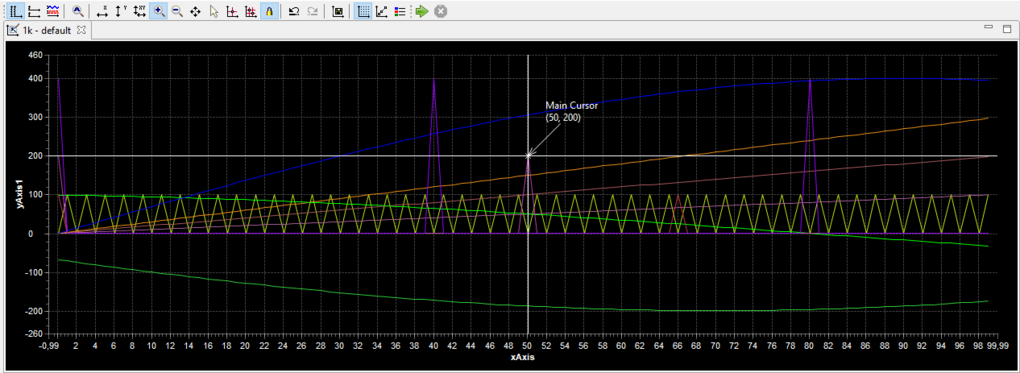Screen dimensions: 1020x373
Task: Click the undo arrow icon
Action: [293, 11]
